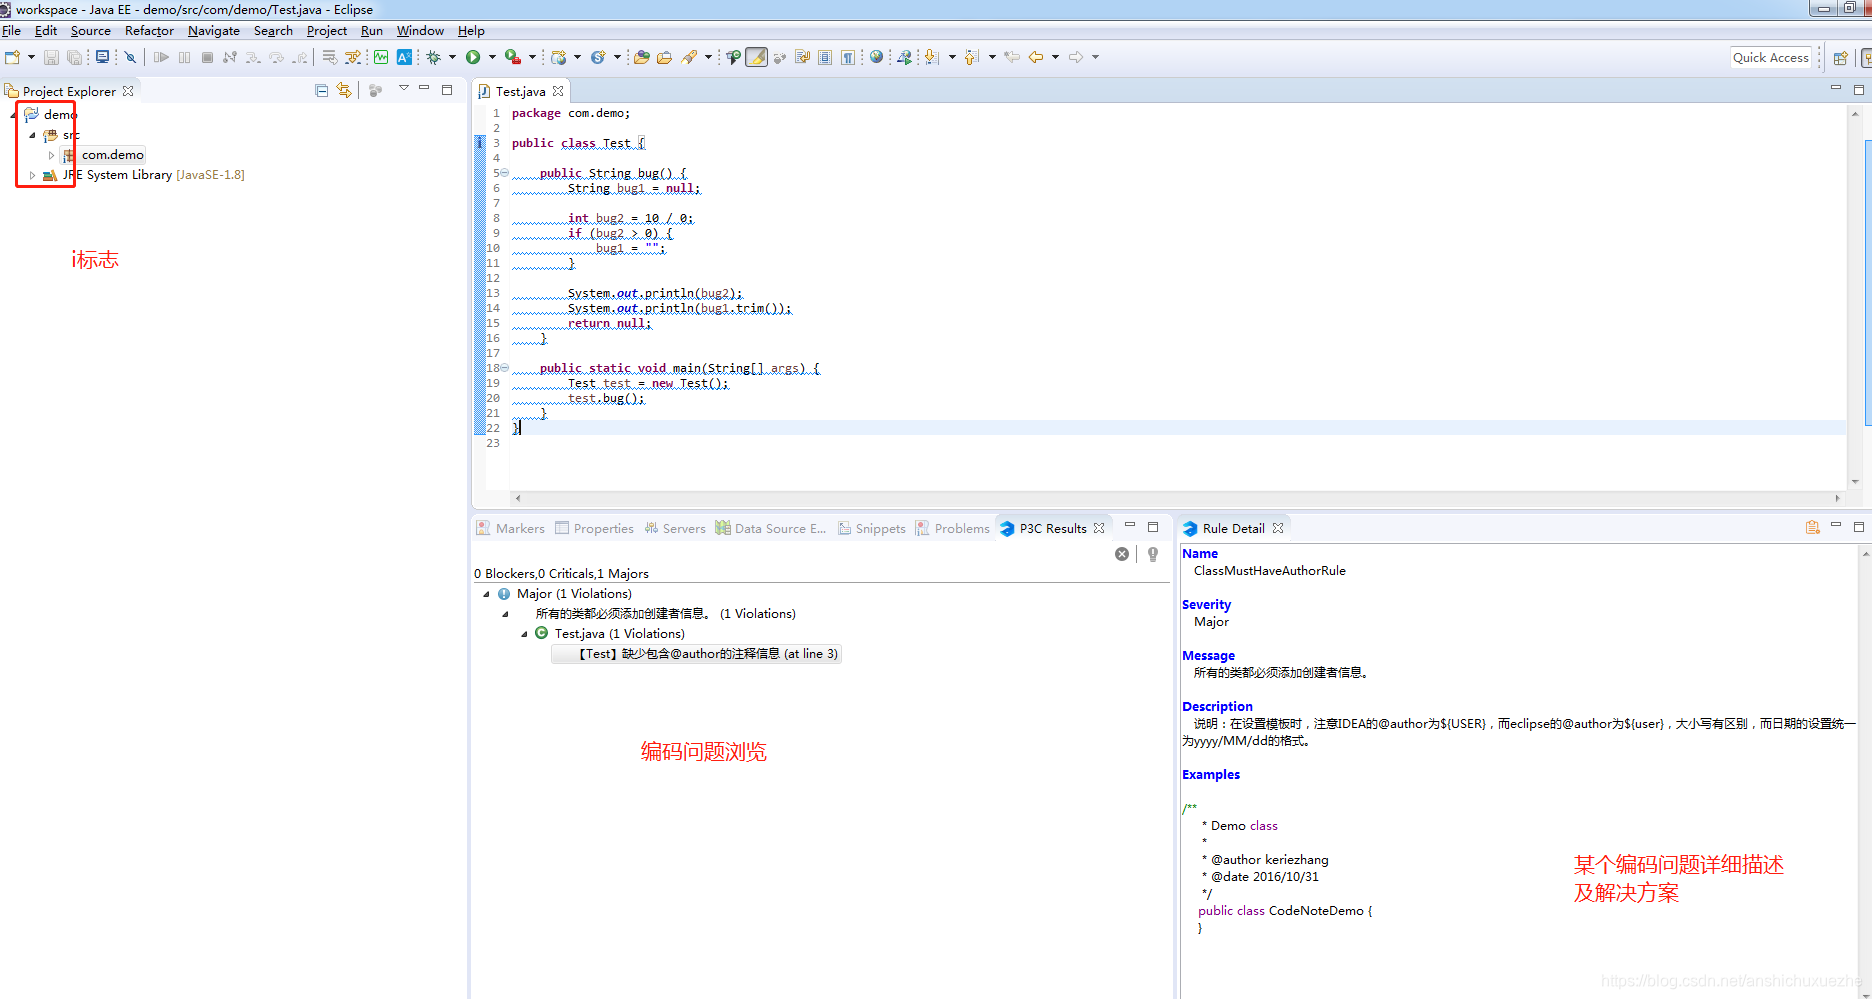
Task: Select the Debug icon on the toolbar
Action: [432, 57]
